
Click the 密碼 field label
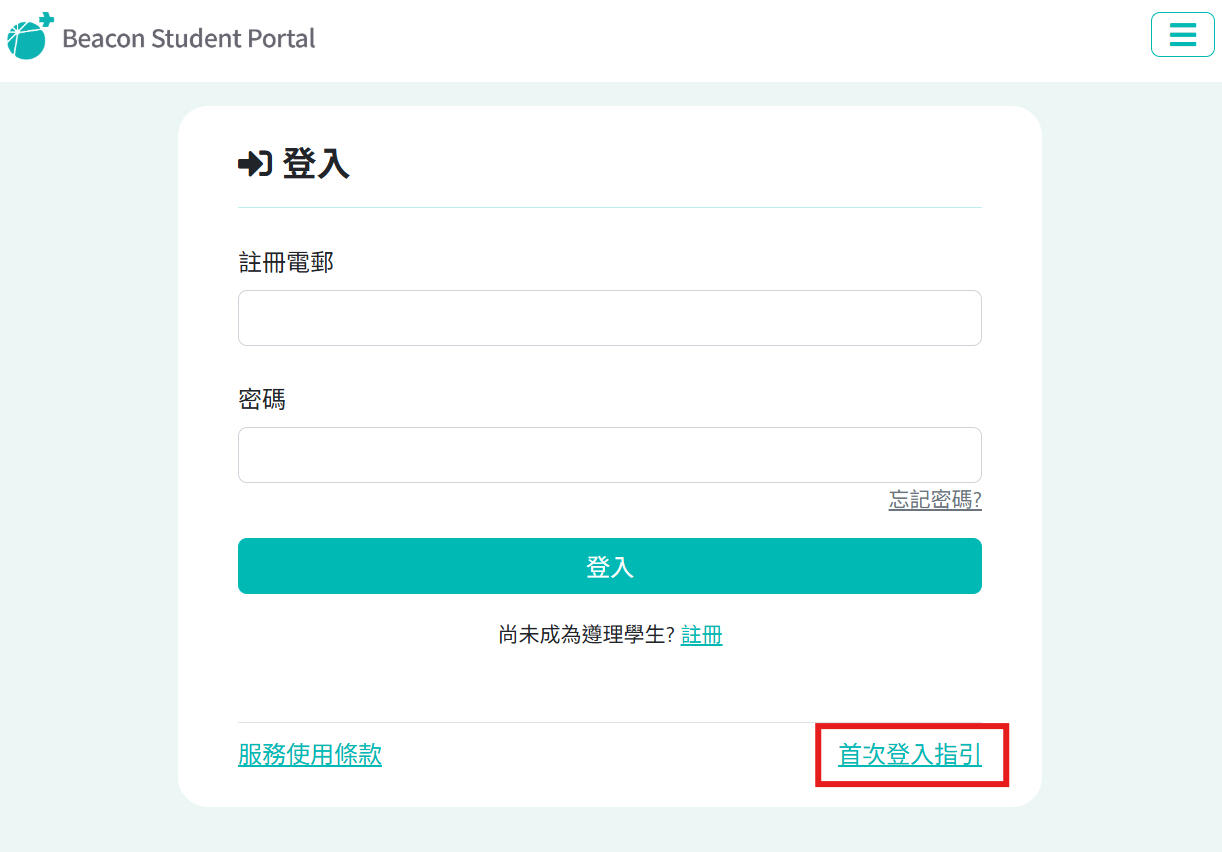262,400
